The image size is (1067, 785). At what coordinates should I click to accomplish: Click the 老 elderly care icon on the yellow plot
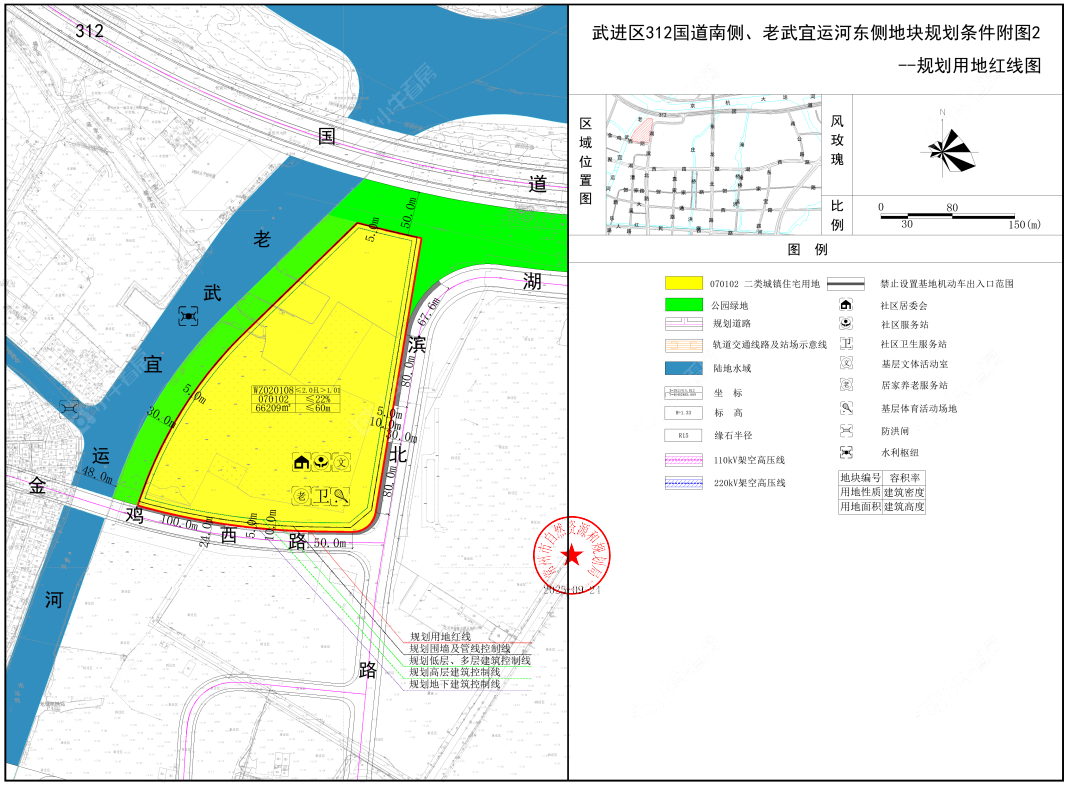(300, 494)
